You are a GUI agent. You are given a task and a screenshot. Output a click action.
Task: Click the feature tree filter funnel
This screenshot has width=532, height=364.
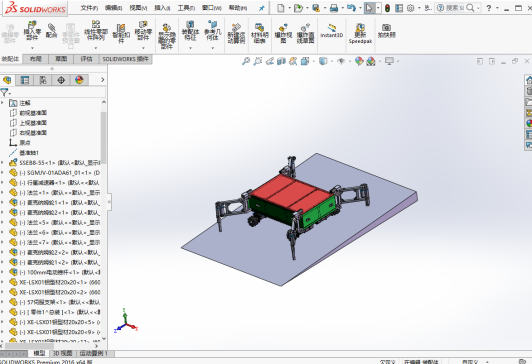[5, 92]
